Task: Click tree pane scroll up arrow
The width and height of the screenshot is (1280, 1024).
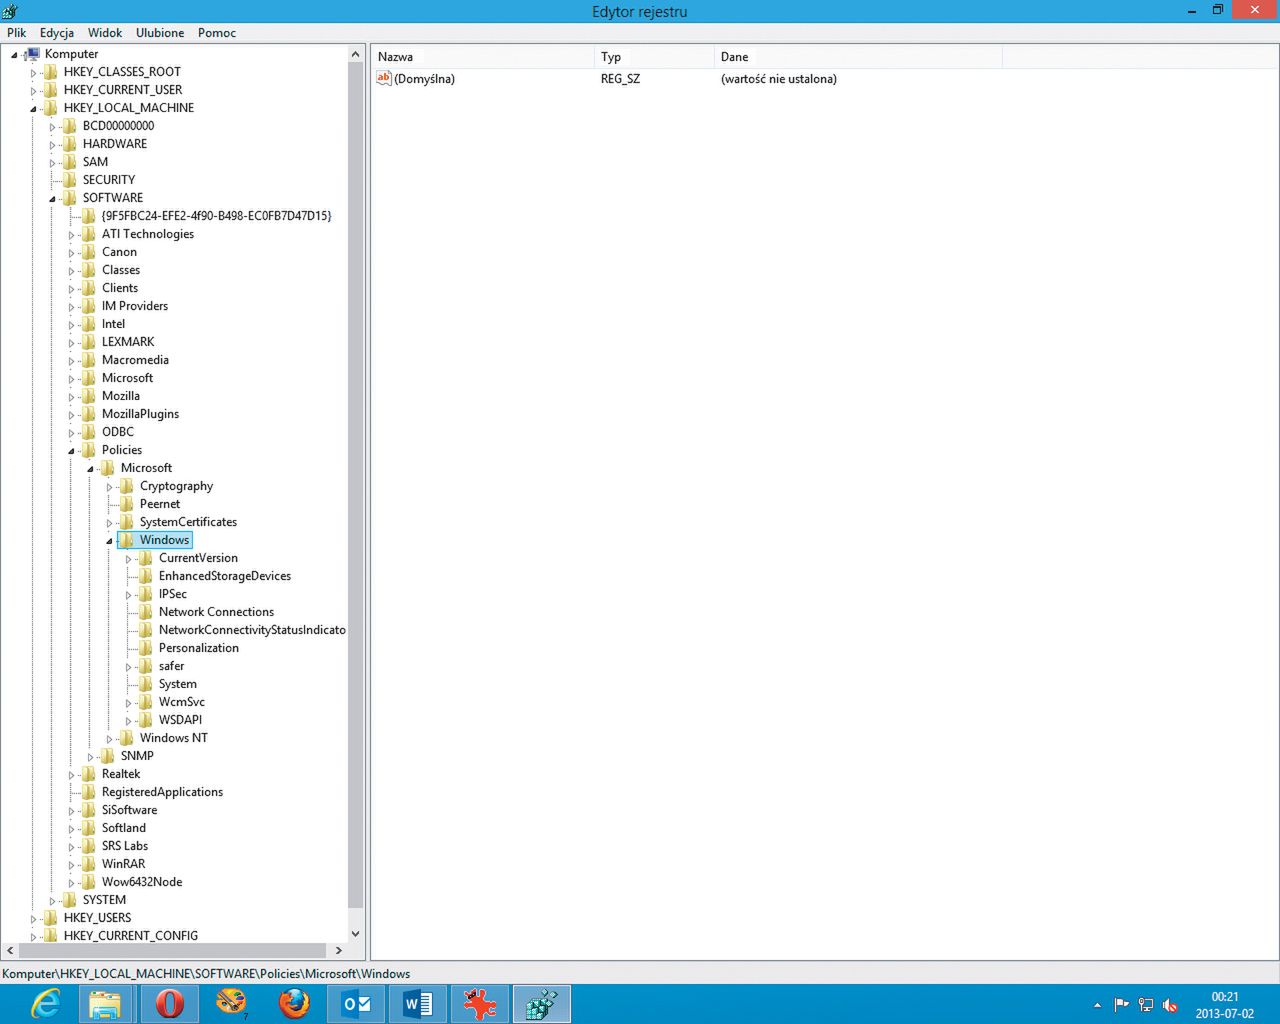Action: 355,54
